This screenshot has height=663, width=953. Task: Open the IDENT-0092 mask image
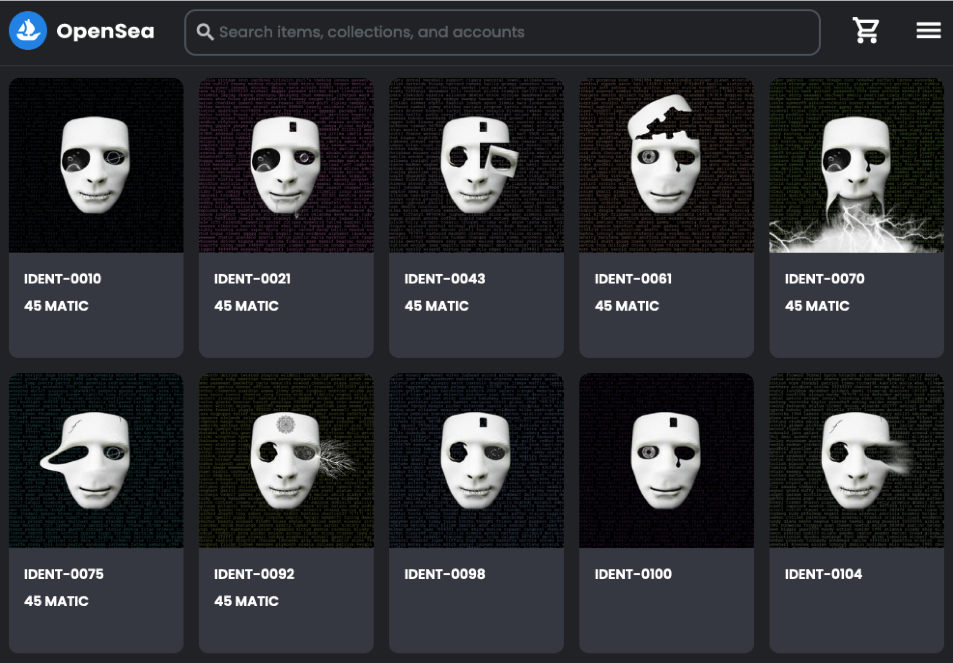(286, 461)
